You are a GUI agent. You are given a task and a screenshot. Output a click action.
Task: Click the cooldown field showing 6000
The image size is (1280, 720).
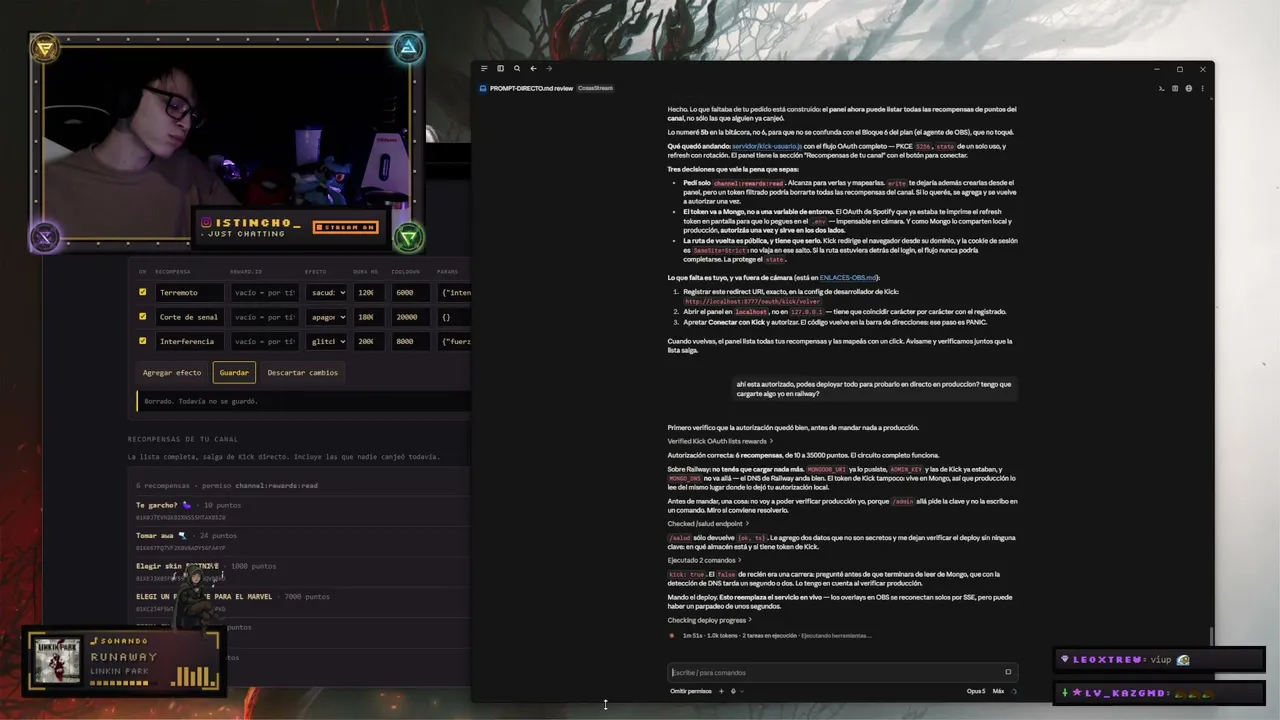pyautogui.click(x=411, y=293)
